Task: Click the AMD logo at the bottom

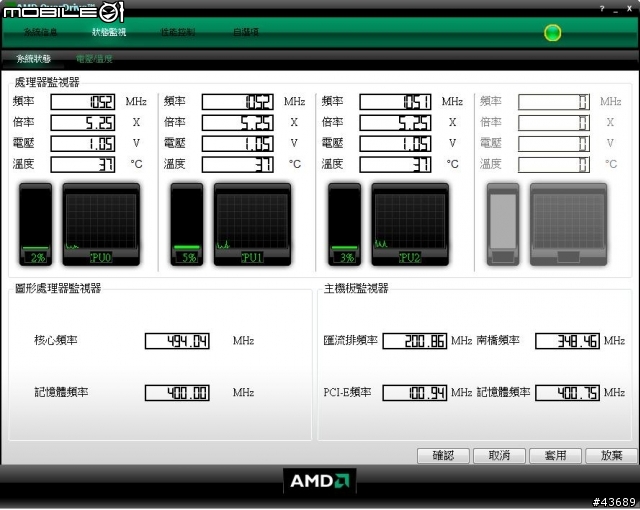Action: pos(320,481)
